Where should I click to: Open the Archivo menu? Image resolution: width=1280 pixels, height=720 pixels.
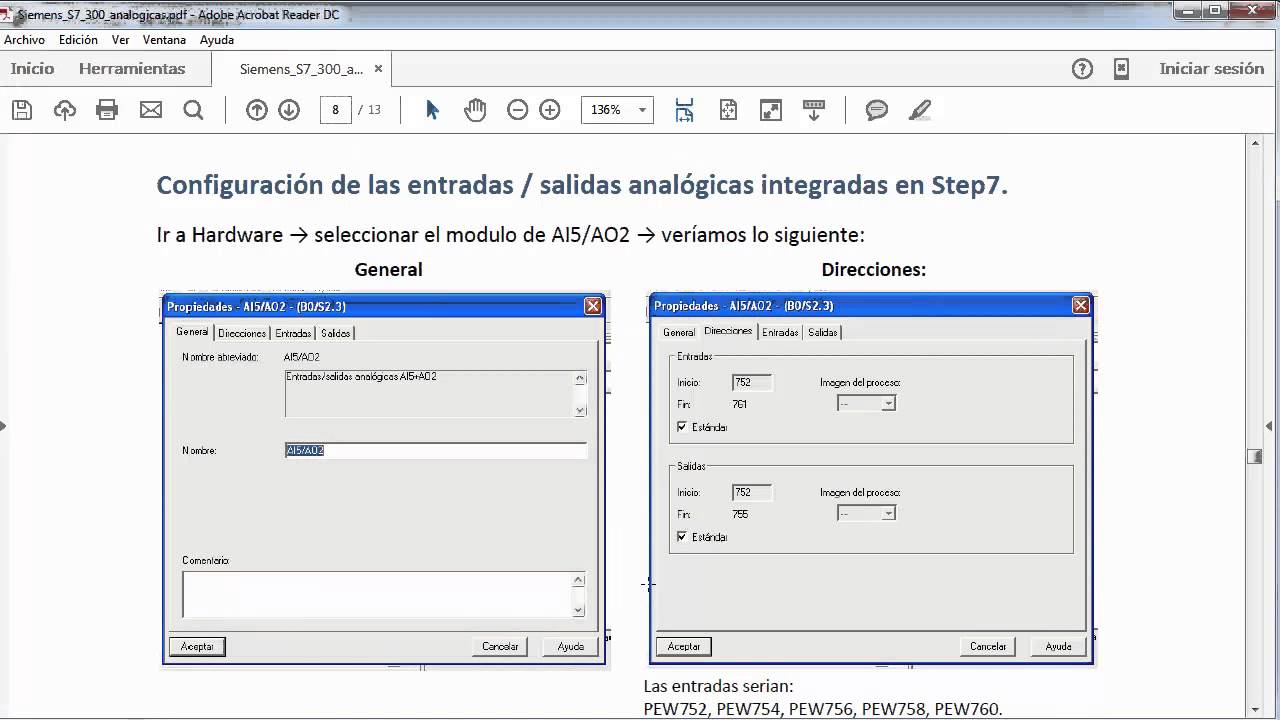click(x=25, y=40)
